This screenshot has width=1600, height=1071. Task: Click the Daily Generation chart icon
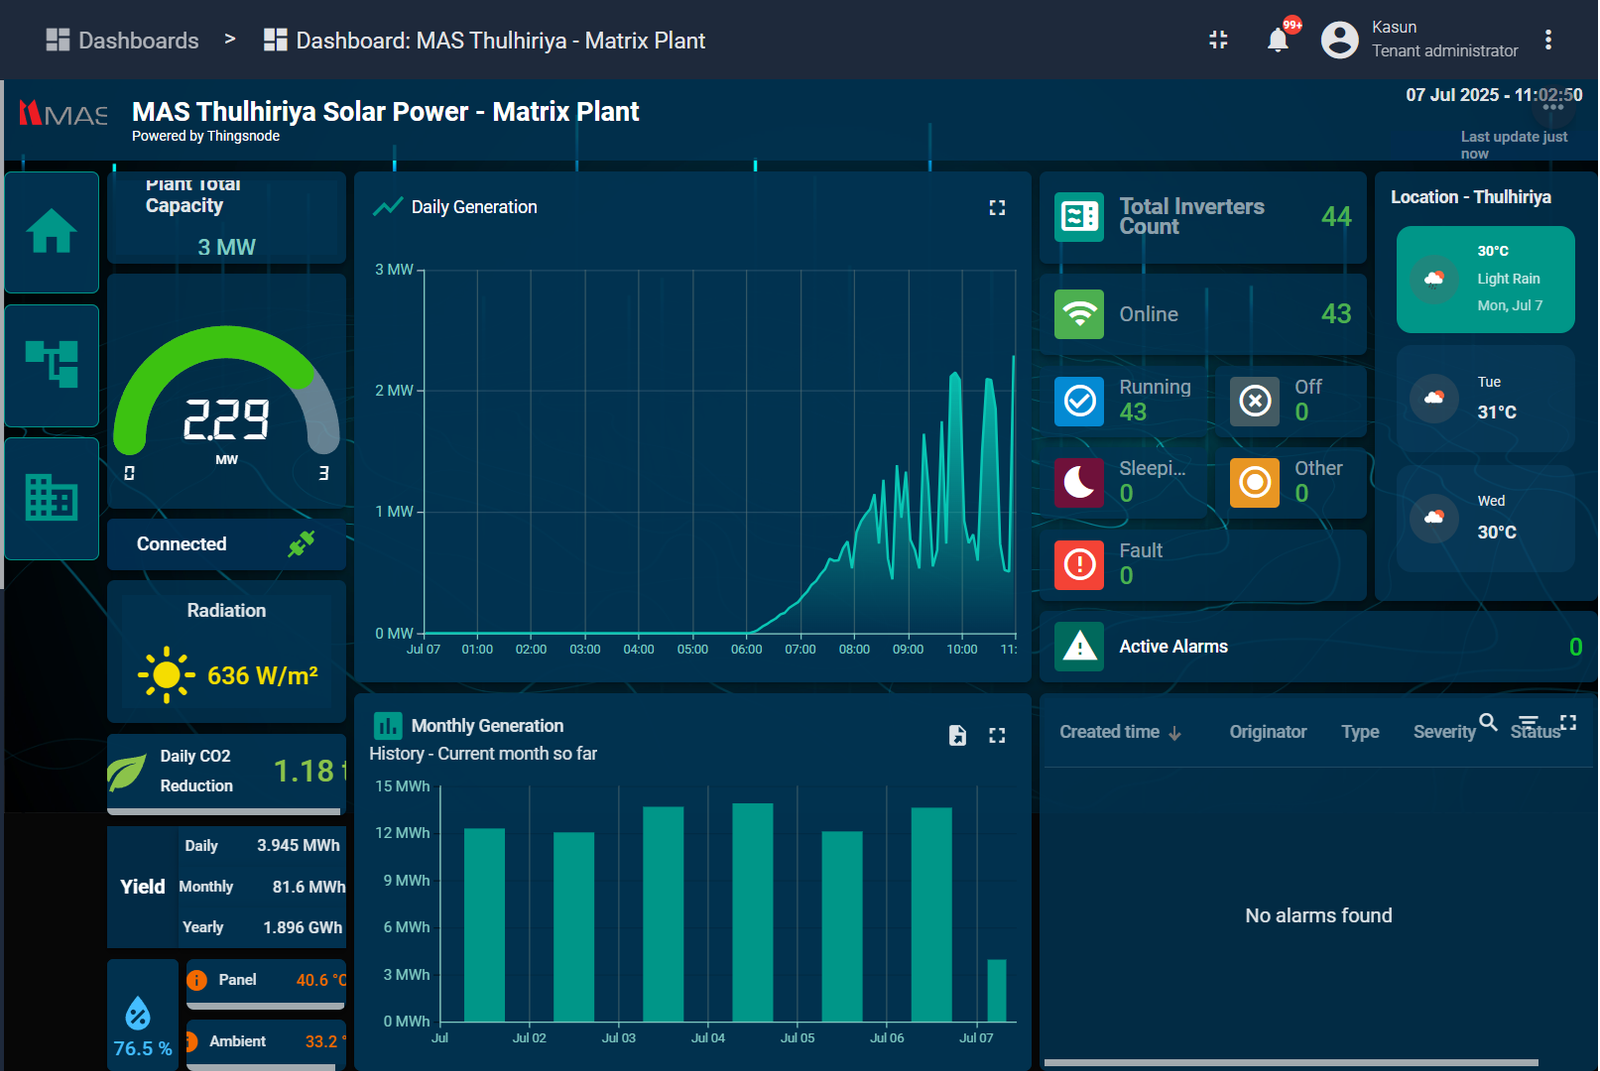pos(388,207)
